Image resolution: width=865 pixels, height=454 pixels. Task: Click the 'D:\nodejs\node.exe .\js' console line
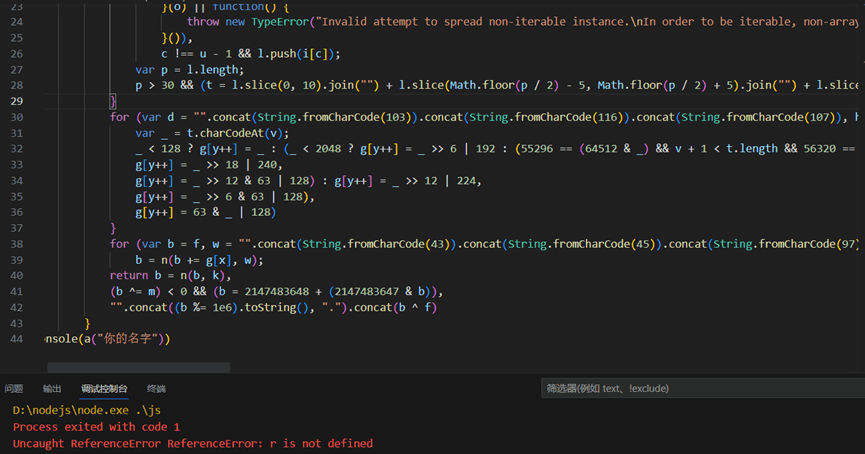pyautogui.click(x=87, y=410)
